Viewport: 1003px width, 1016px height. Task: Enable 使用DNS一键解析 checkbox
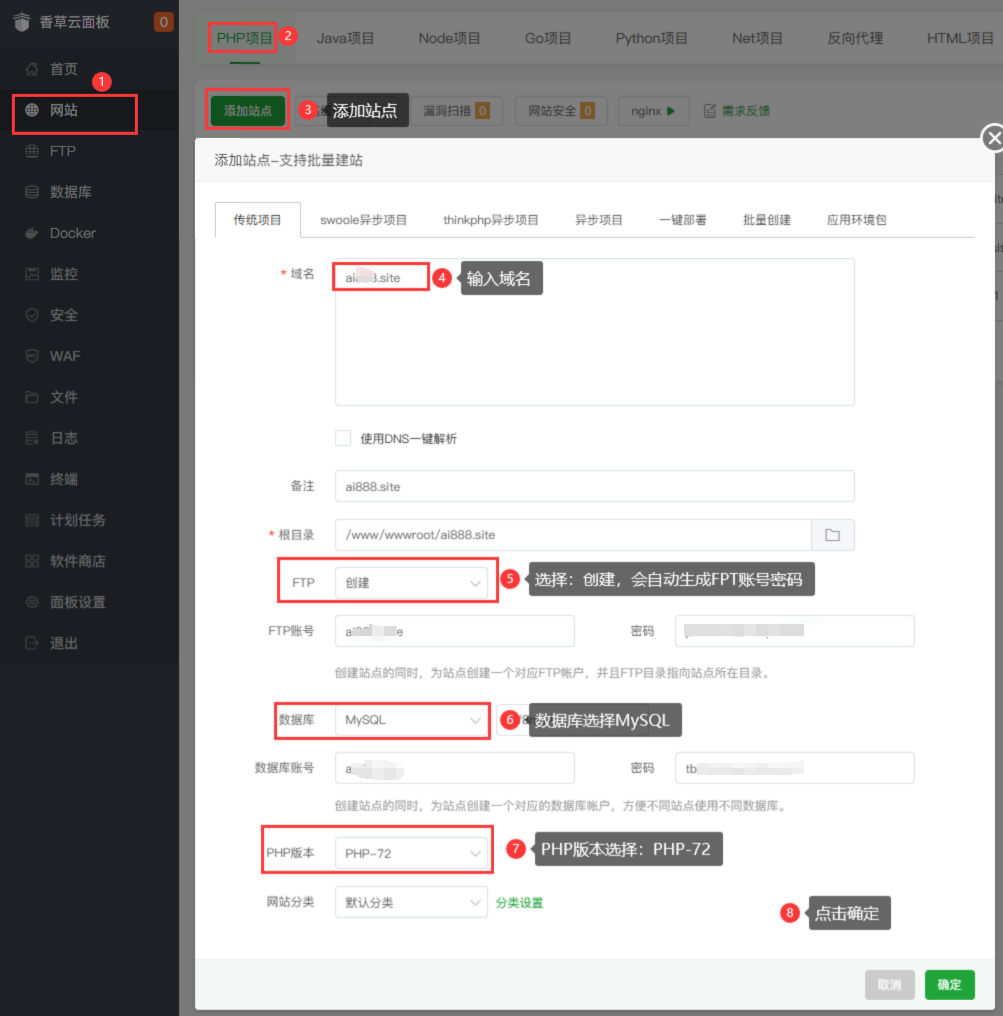(x=343, y=438)
